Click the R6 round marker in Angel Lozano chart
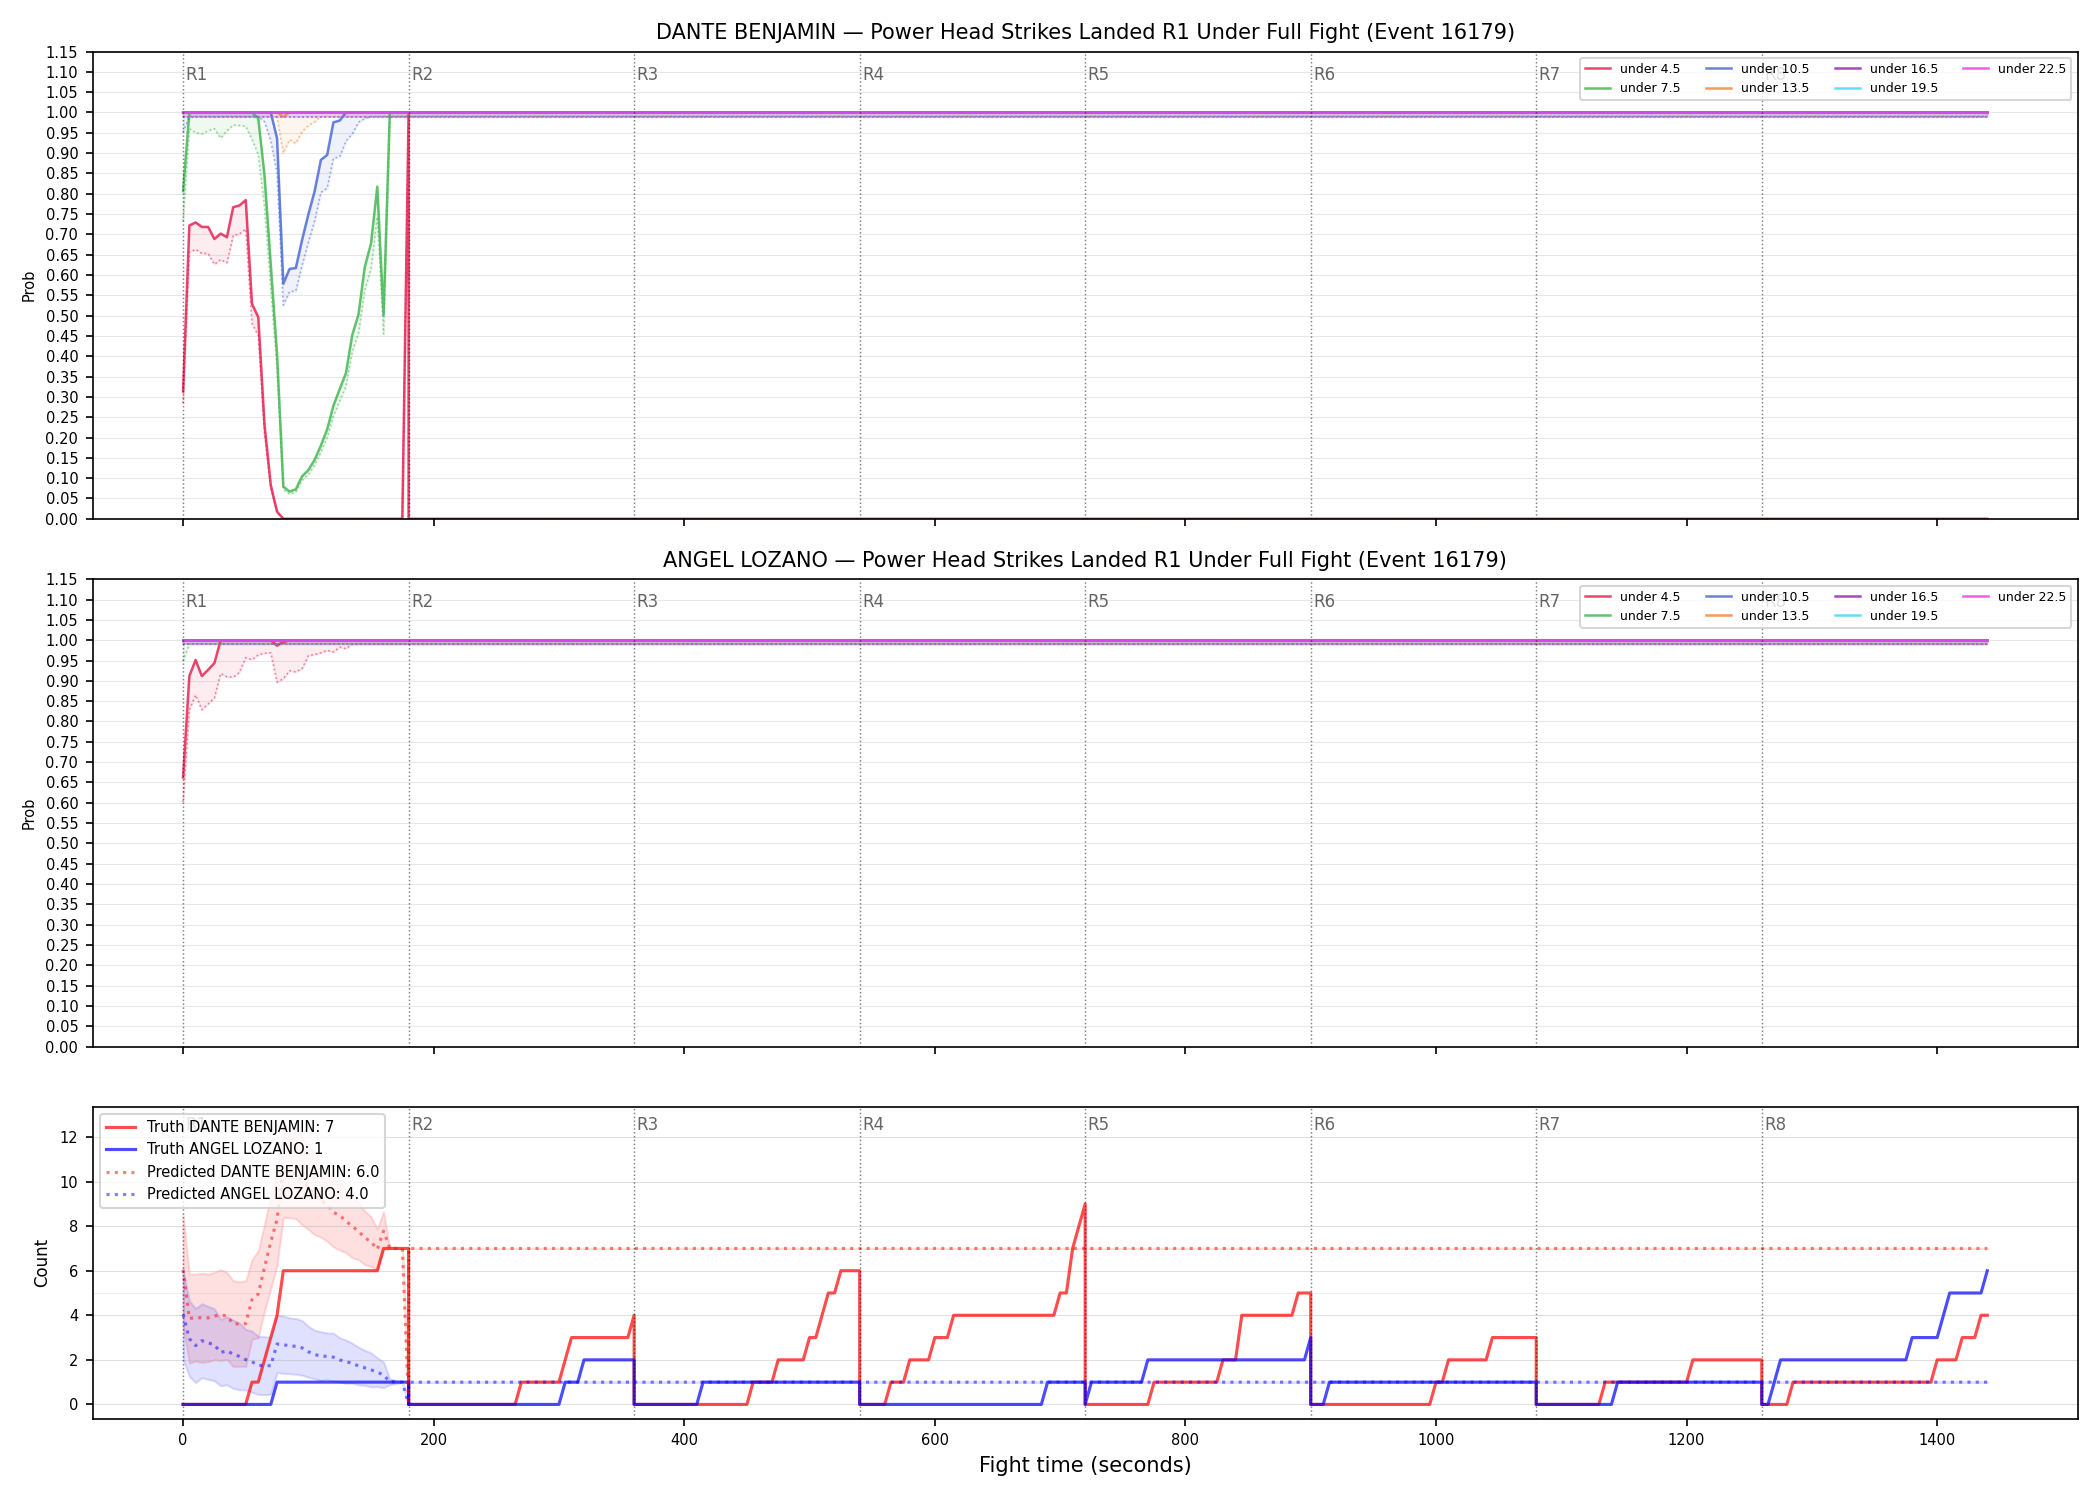This screenshot has width=2100, height=1500. pyautogui.click(x=1324, y=601)
